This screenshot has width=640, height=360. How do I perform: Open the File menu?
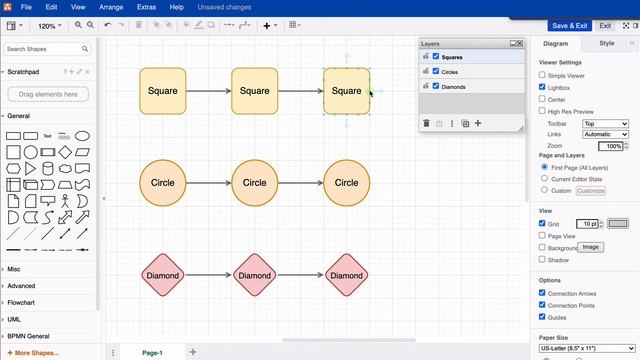(x=26, y=7)
